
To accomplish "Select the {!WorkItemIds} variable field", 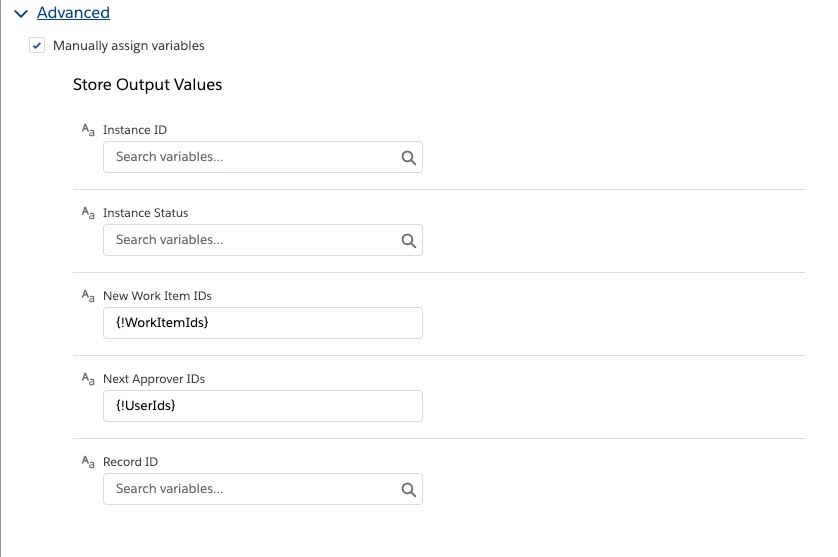I will pyautogui.click(x=262, y=323).
